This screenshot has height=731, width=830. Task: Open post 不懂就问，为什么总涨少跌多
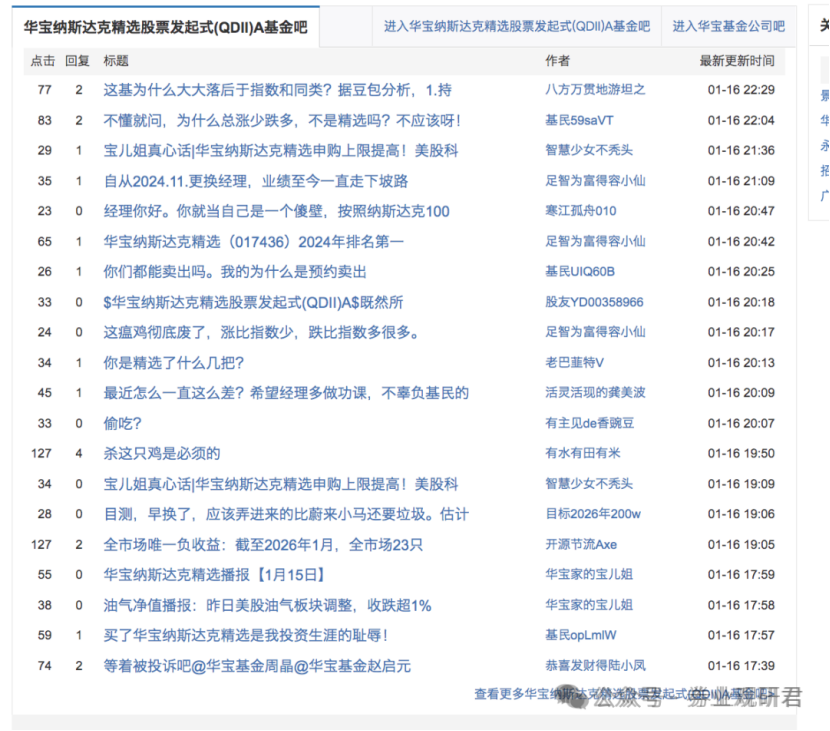(282, 120)
